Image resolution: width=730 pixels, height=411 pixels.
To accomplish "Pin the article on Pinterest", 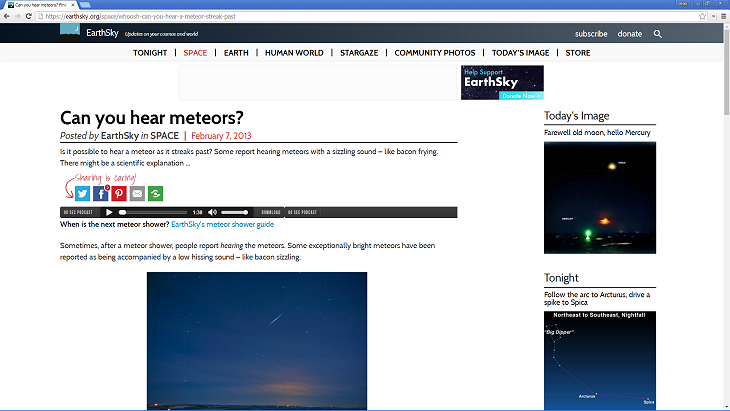I will [119, 194].
